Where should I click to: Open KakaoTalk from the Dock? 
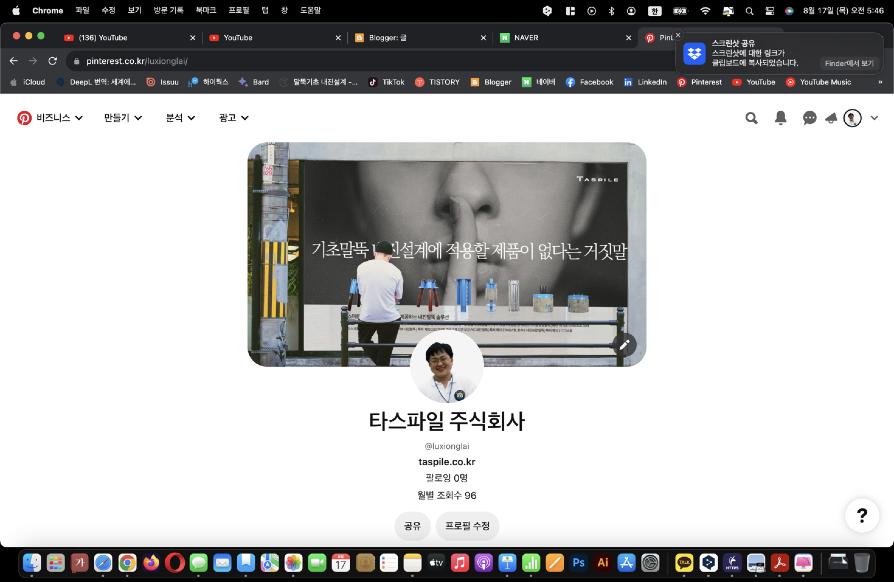click(684, 563)
